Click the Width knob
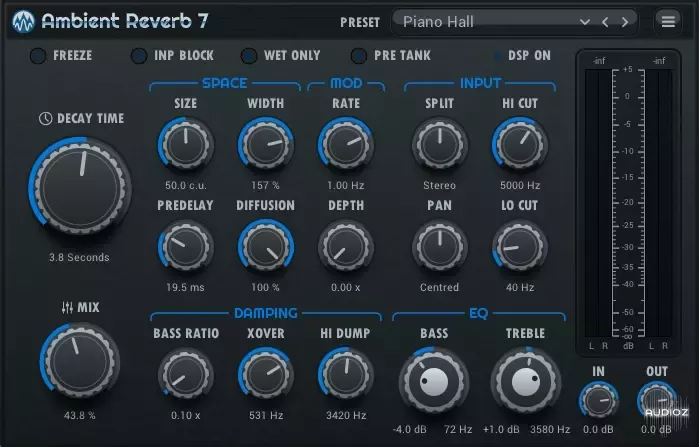Viewport: 699px width, 447px height. (x=266, y=145)
